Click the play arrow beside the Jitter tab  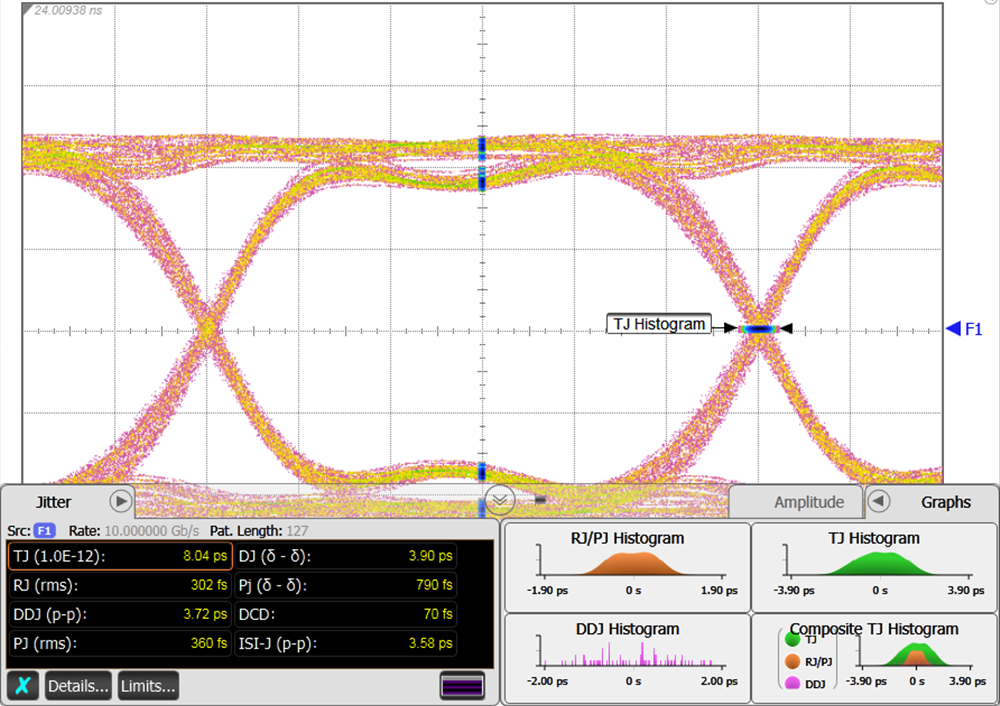pyautogui.click(x=121, y=501)
